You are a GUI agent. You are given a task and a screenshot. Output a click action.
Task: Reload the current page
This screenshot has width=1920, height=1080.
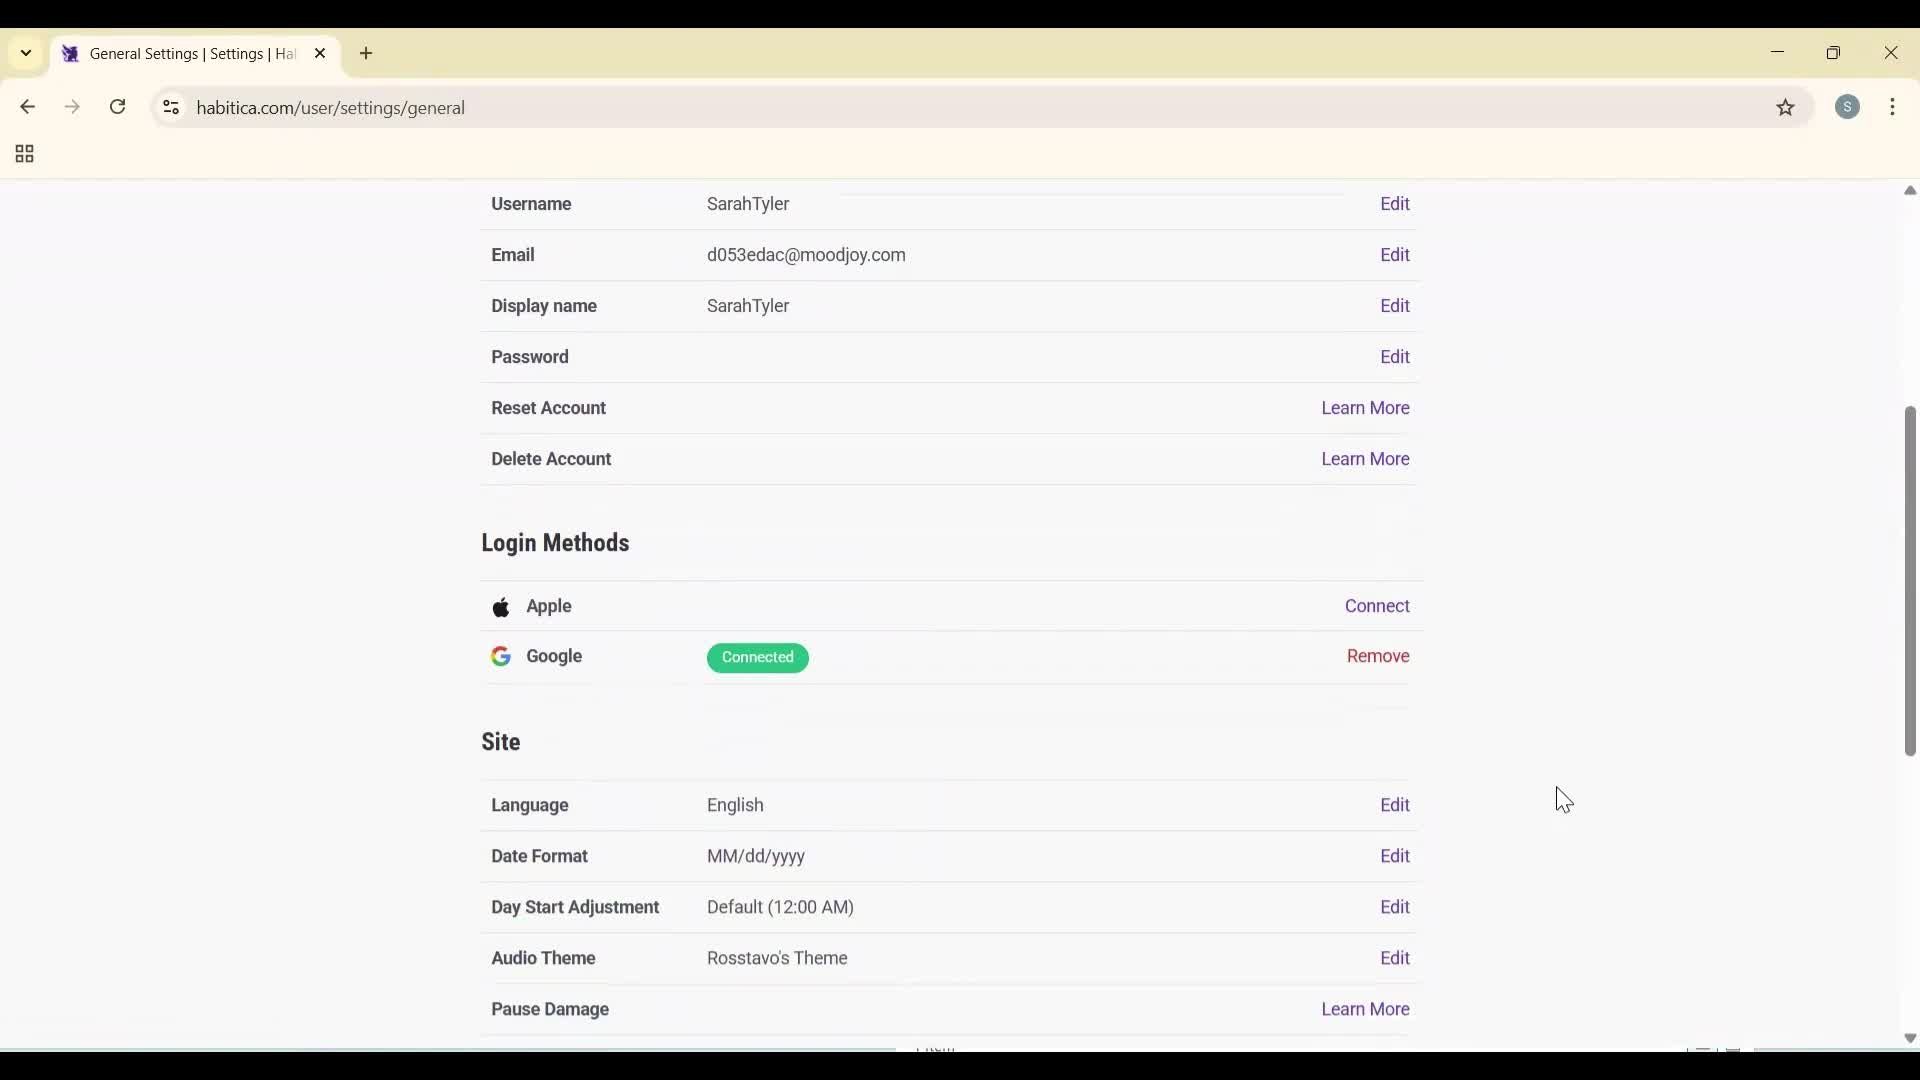117,107
